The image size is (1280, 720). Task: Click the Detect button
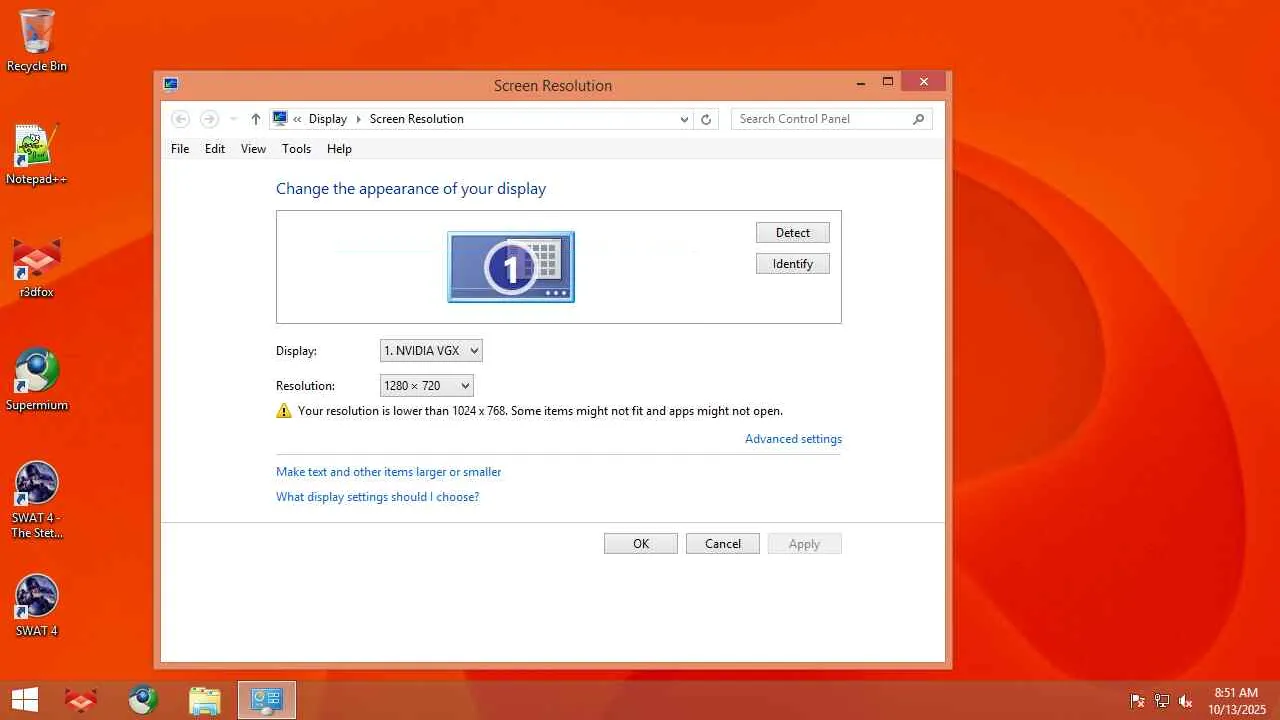793,233
